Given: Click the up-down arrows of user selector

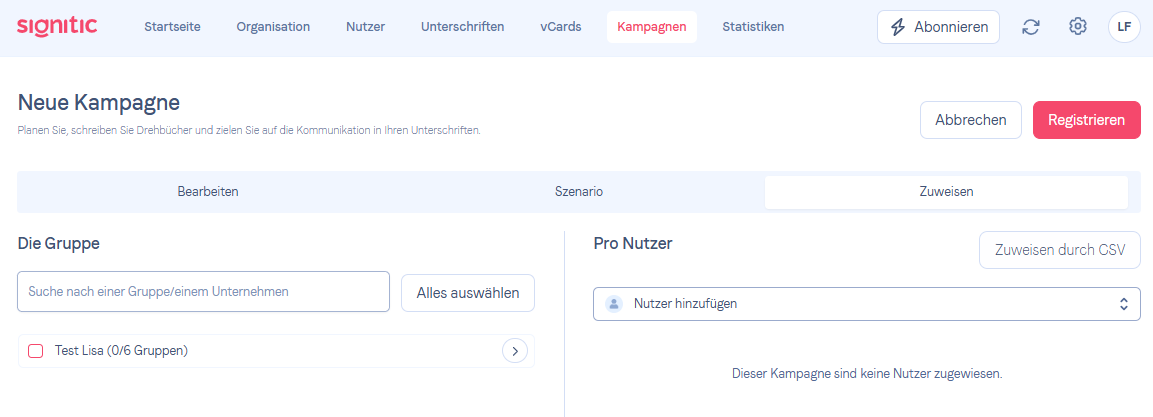Looking at the screenshot, I should pyautogui.click(x=1124, y=304).
